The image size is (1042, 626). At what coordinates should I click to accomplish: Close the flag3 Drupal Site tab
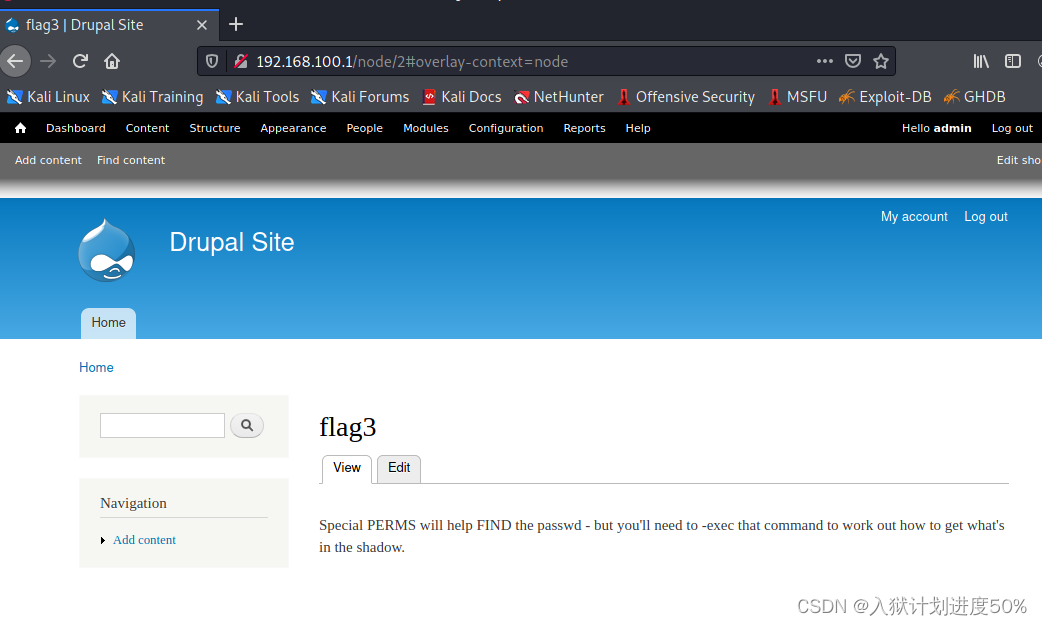pyautogui.click(x=202, y=25)
